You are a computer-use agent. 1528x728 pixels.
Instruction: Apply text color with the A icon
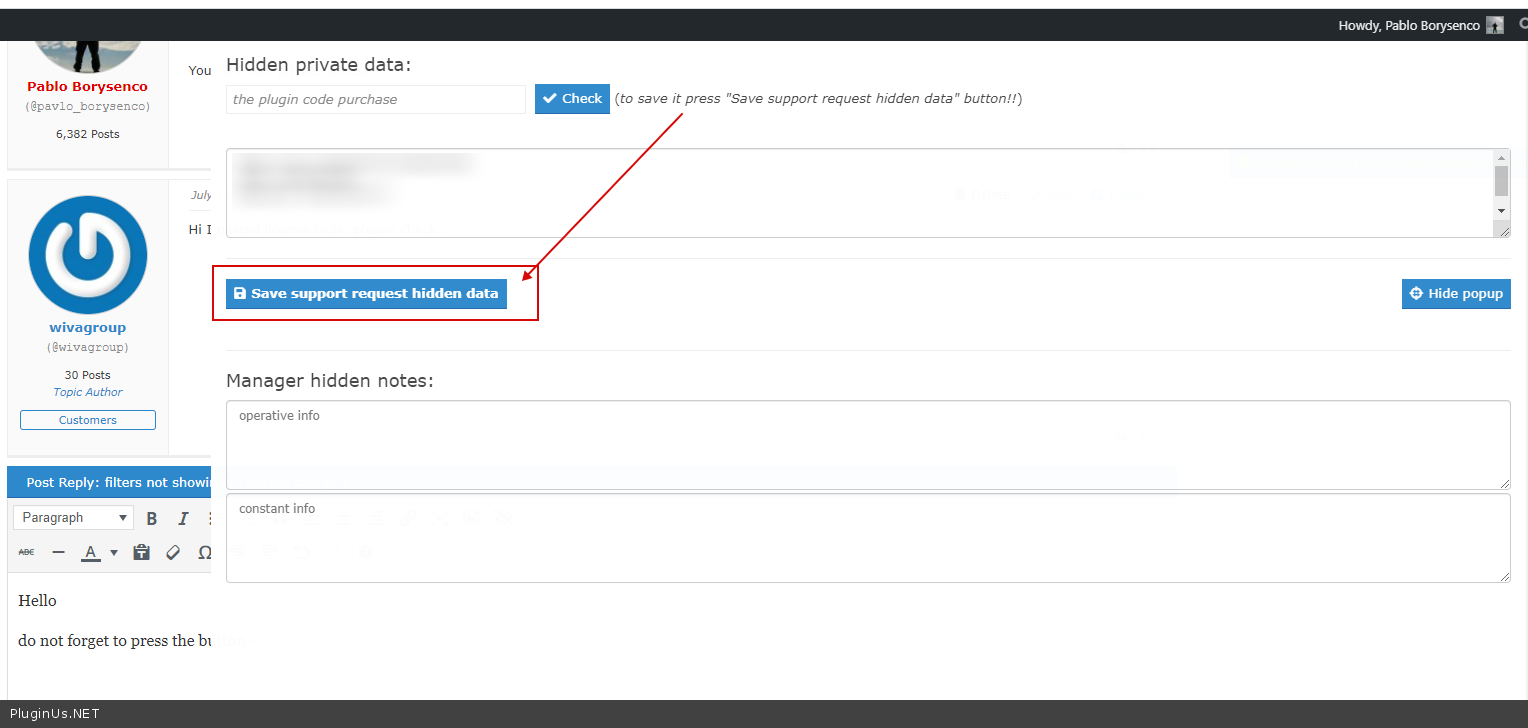(x=91, y=552)
